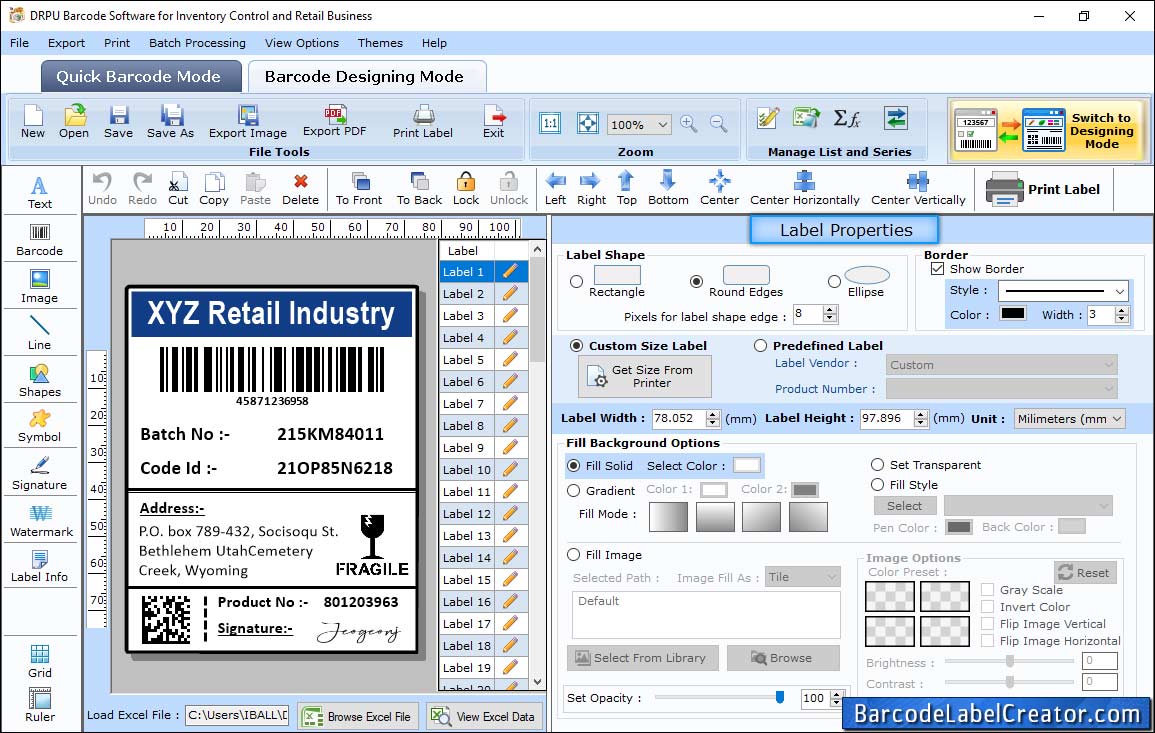Viewport: 1155px width, 733px height.
Task: Click the zoom in magnifier icon
Action: (x=689, y=124)
